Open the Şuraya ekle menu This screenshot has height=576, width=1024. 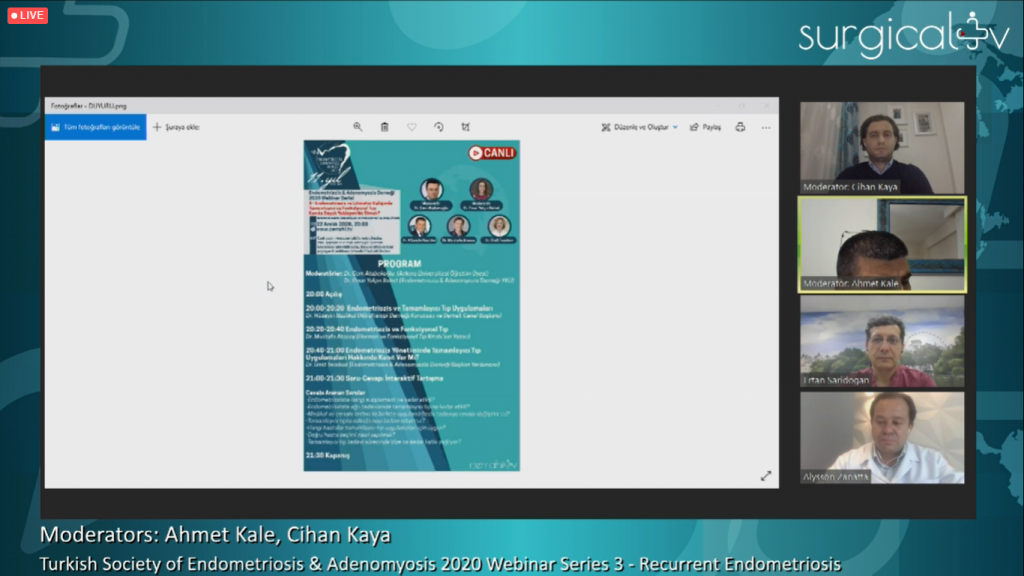pyautogui.click(x=176, y=127)
